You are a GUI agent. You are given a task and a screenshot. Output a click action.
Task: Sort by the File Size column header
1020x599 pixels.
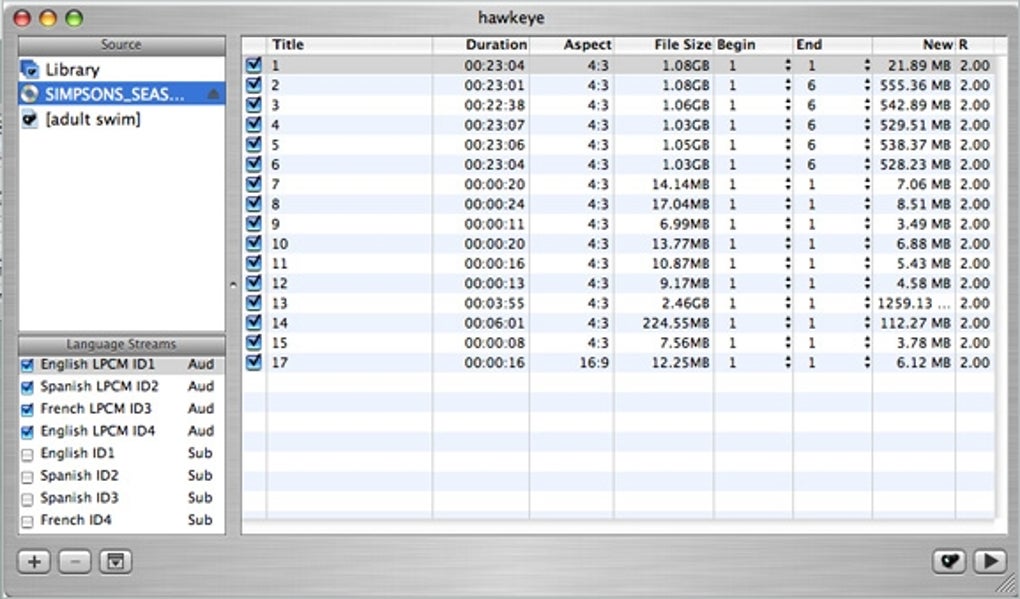(x=664, y=45)
